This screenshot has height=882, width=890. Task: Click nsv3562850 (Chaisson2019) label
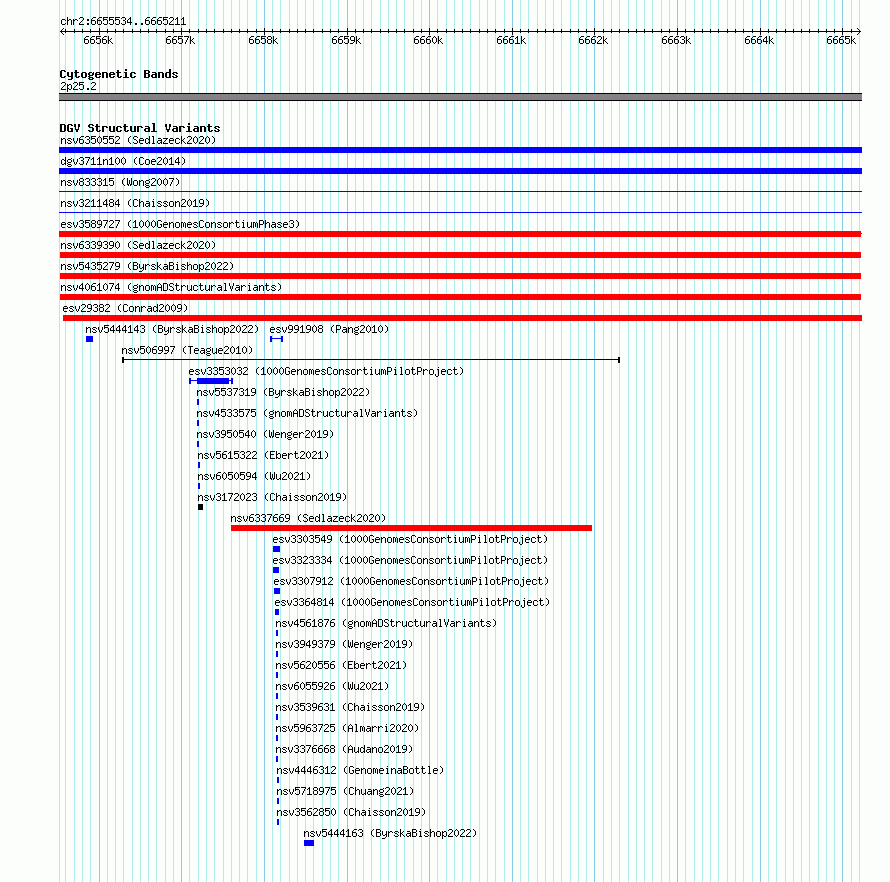[x=351, y=812]
